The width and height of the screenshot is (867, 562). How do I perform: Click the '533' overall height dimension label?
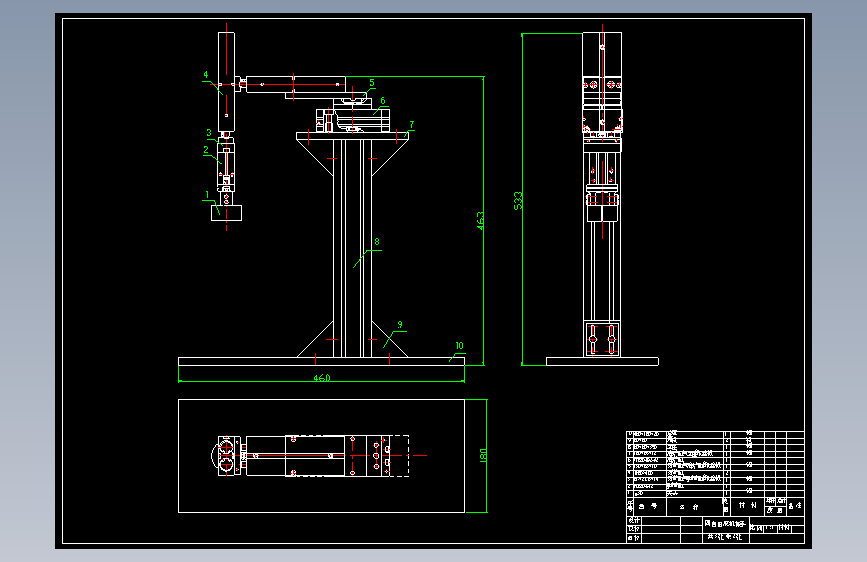pyautogui.click(x=518, y=201)
